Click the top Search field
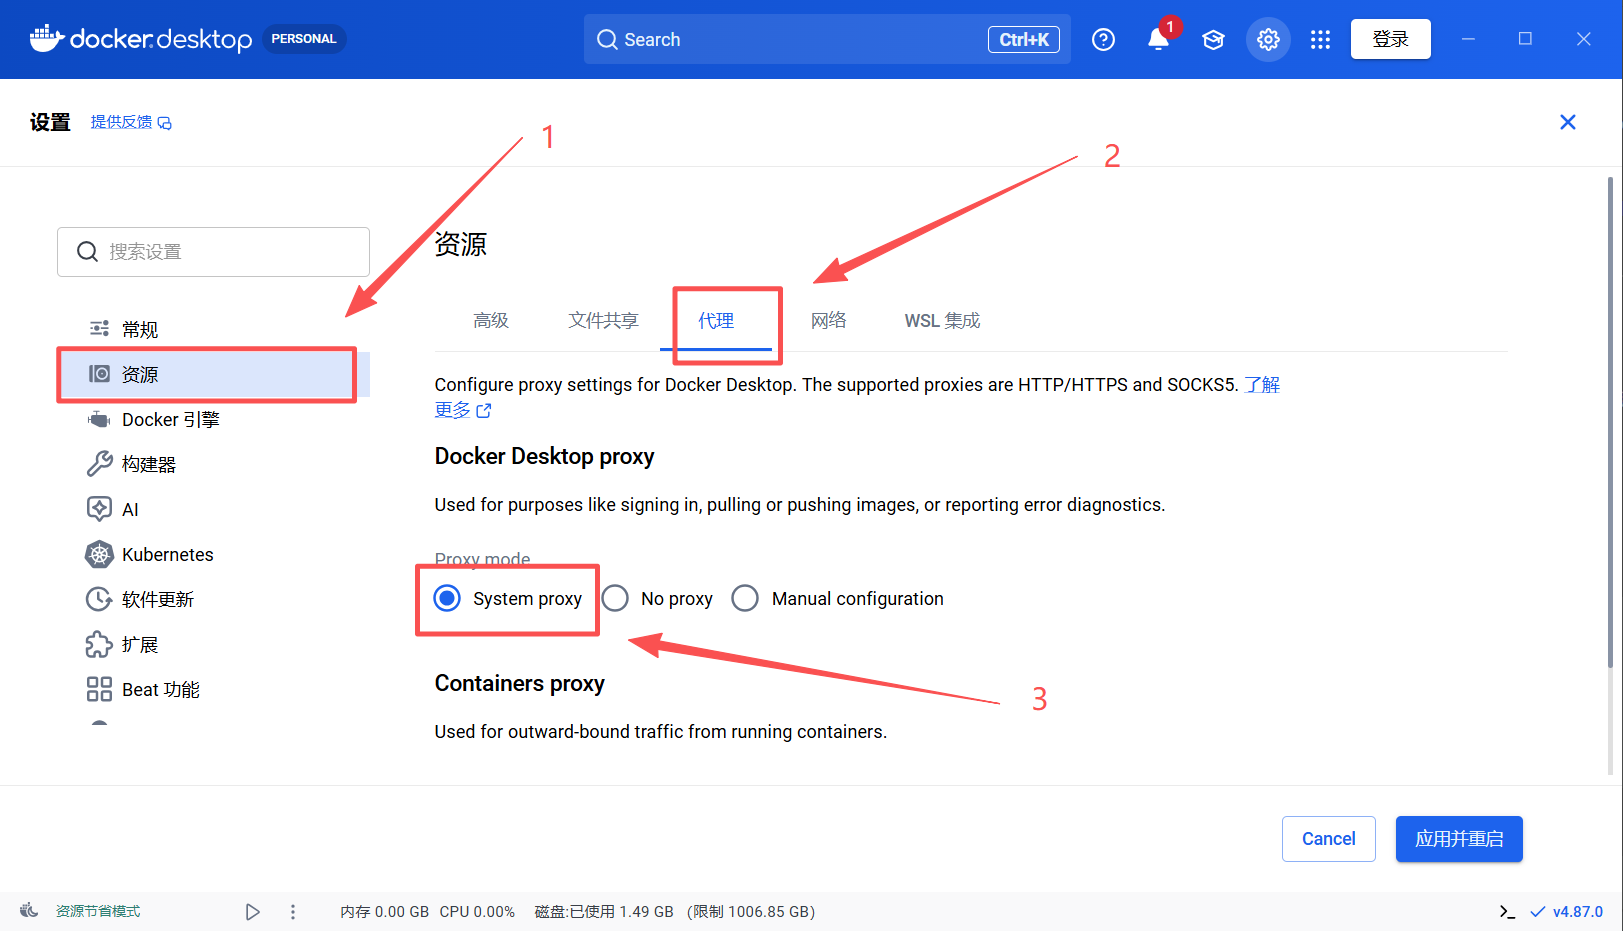Viewport: 1623px width, 931px height. 827,39
